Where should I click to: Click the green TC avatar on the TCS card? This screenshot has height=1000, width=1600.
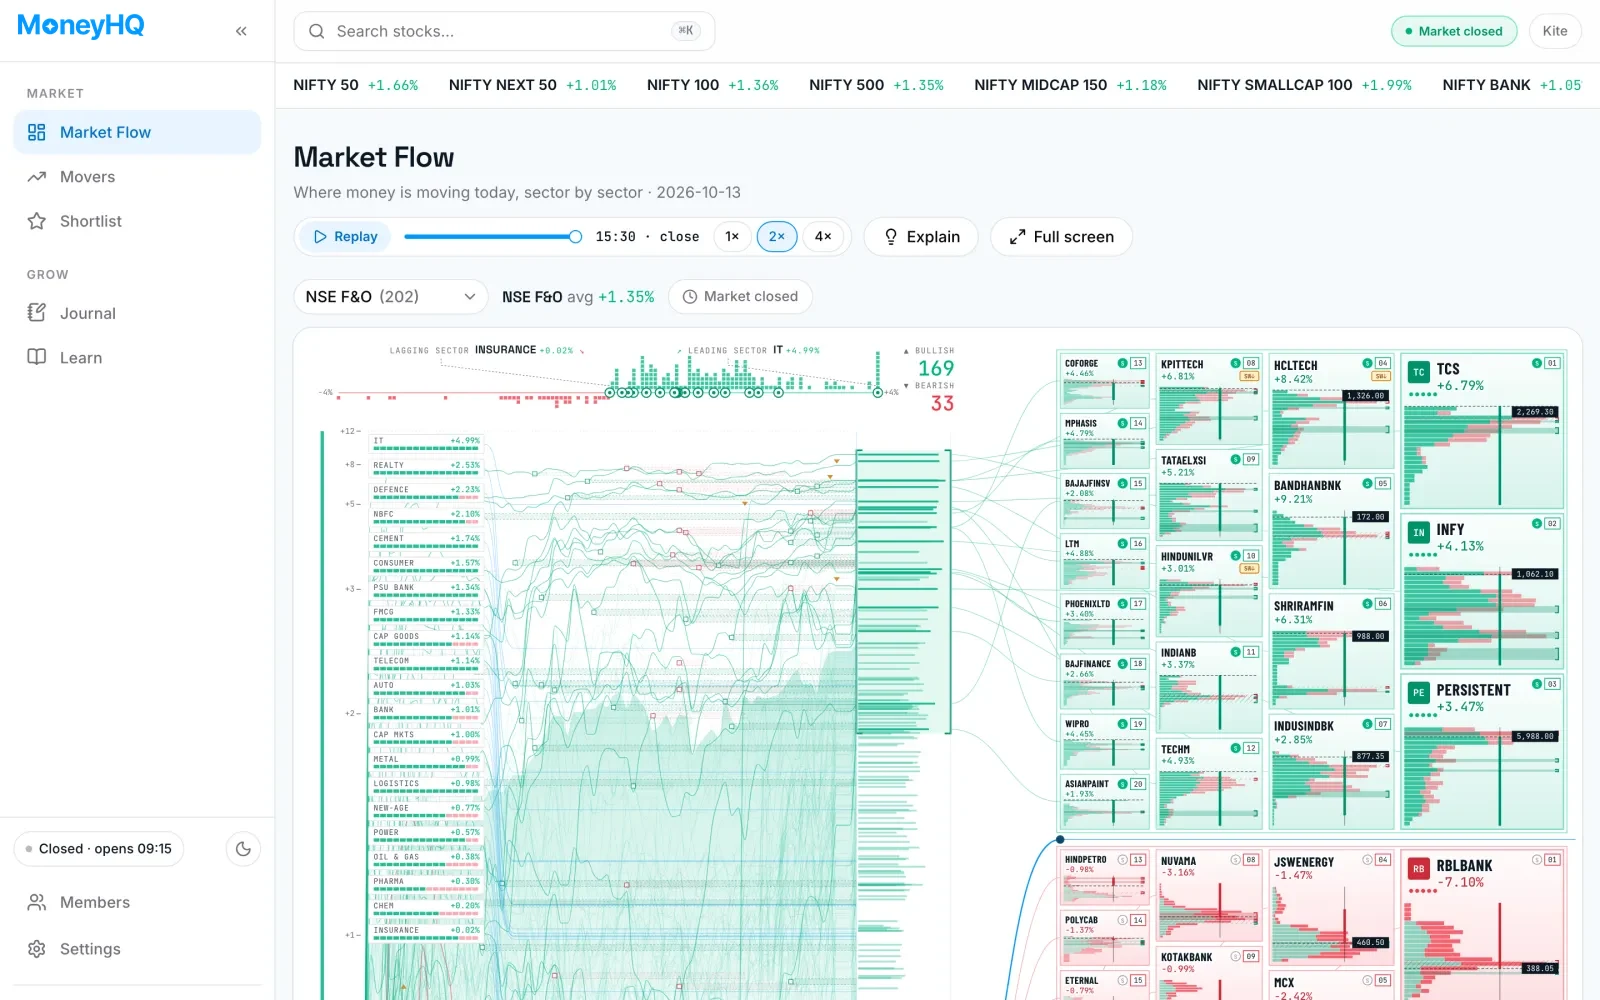(x=1418, y=372)
